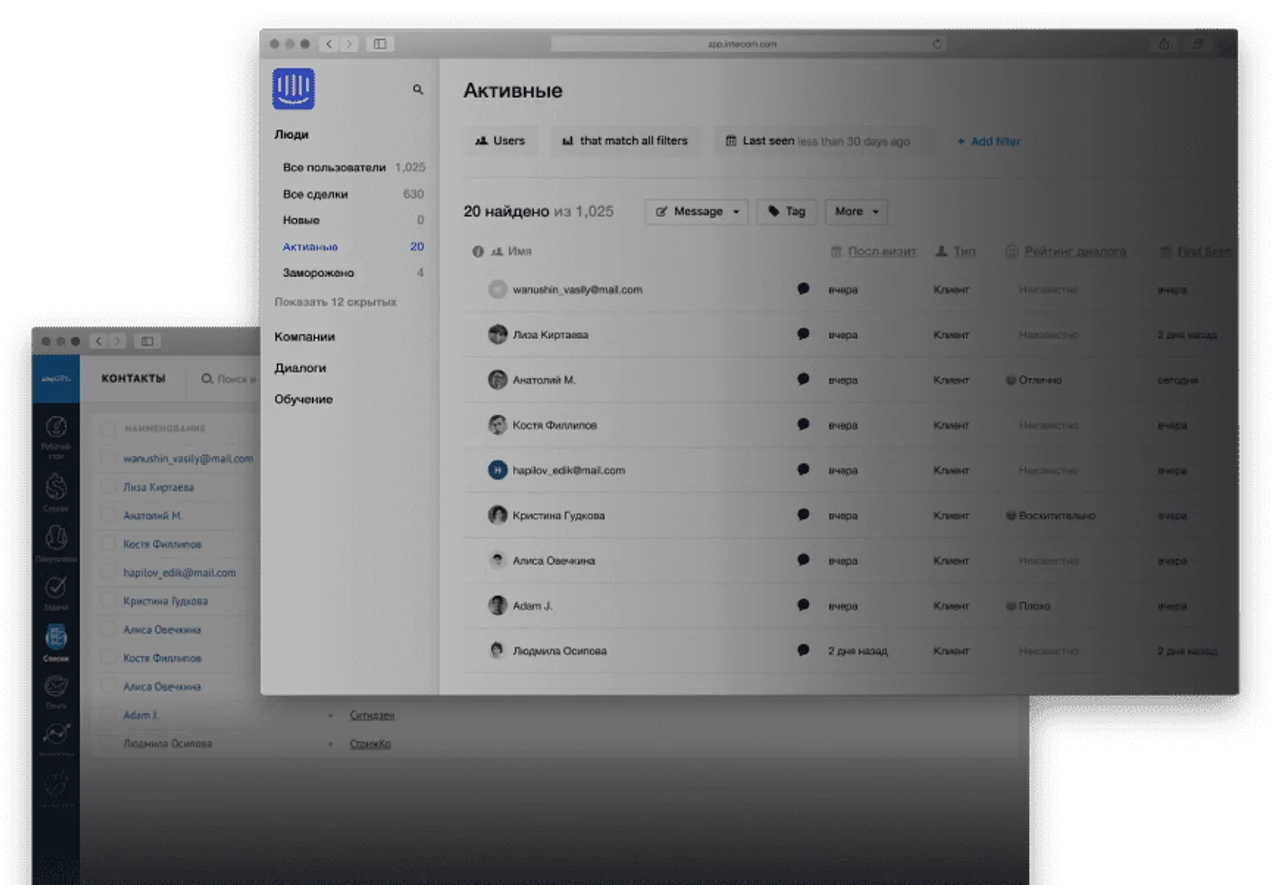The image size is (1280, 885).
Task: Open the chat bubble beside Анатолий М.
Action: click(803, 379)
